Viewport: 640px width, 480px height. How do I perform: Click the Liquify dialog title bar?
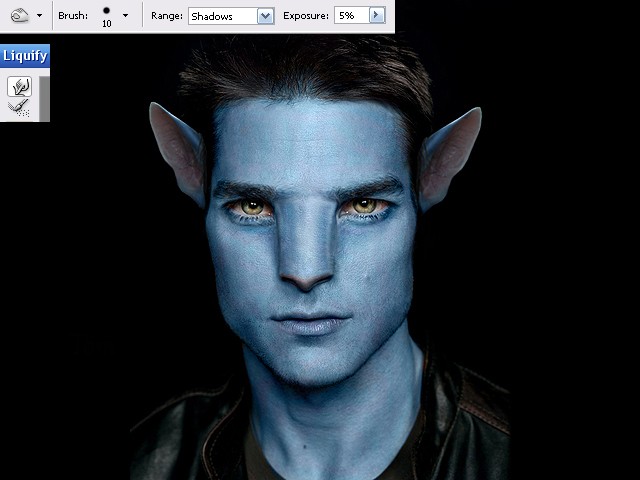[25, 56]
